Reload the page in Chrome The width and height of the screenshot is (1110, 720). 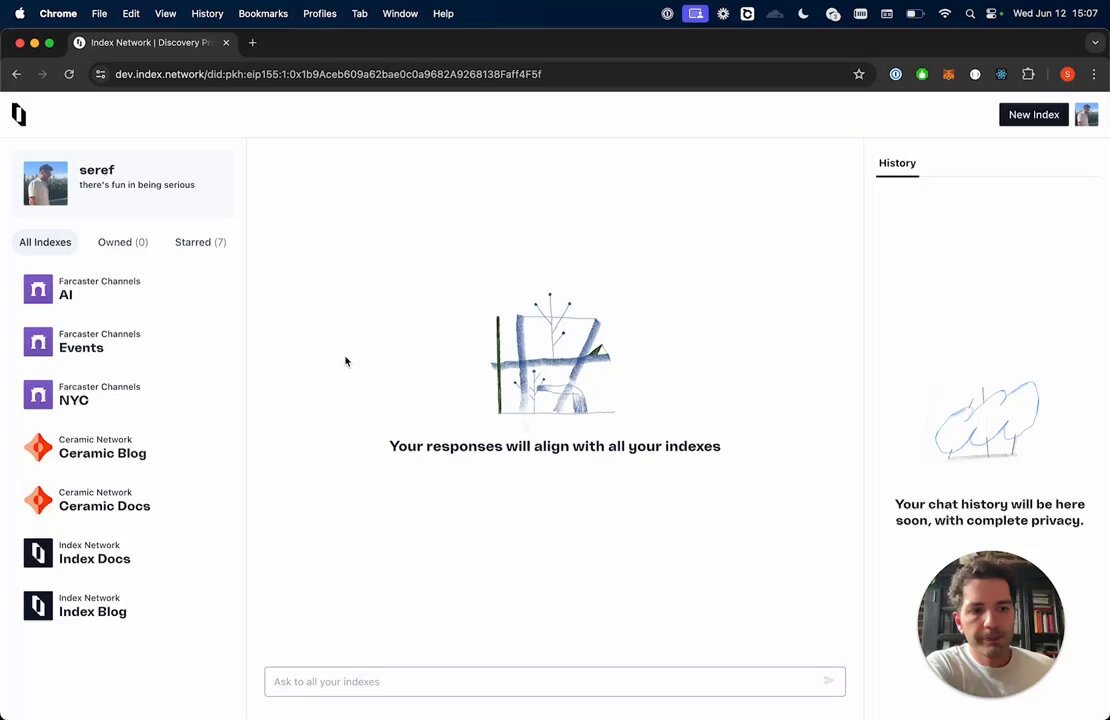click(69, 74)
